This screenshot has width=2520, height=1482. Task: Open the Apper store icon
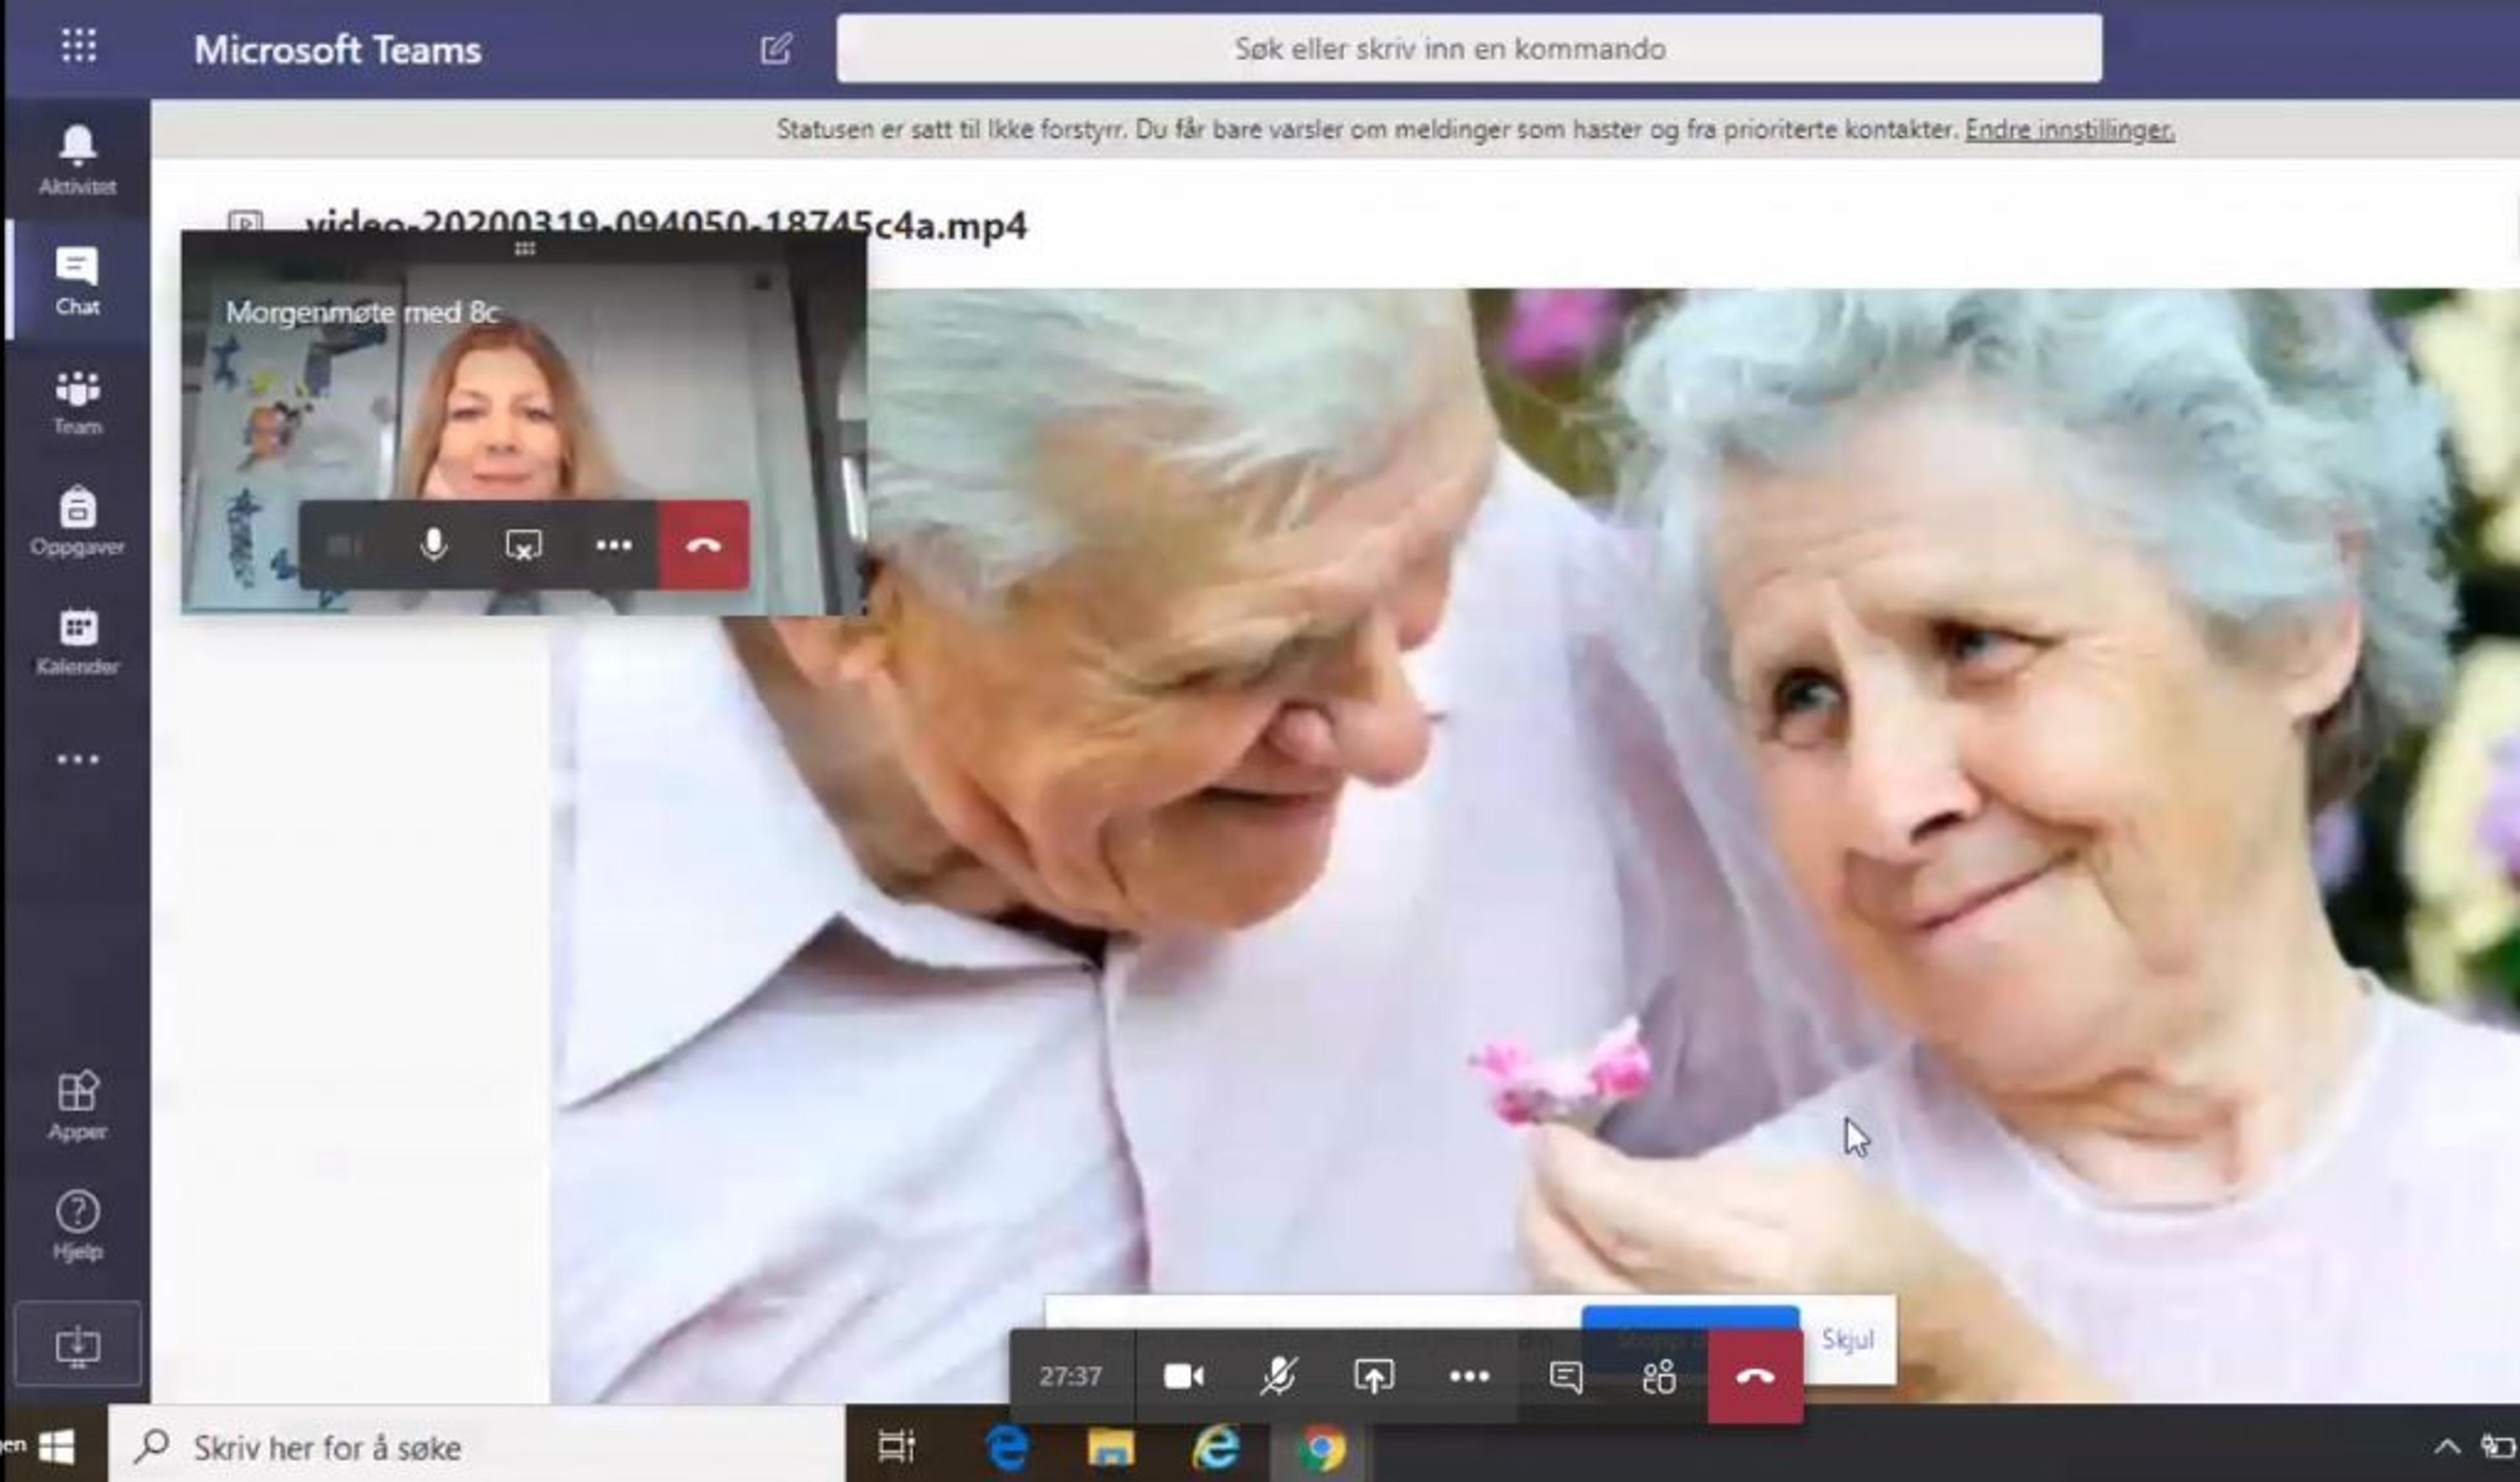[77, 1104]
